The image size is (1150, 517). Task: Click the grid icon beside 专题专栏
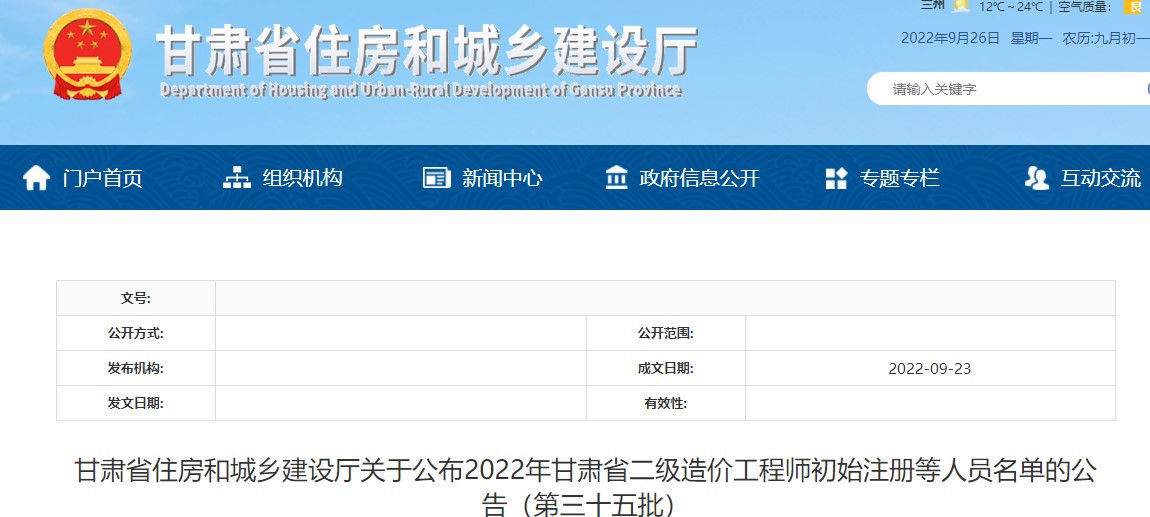[836, 178]
